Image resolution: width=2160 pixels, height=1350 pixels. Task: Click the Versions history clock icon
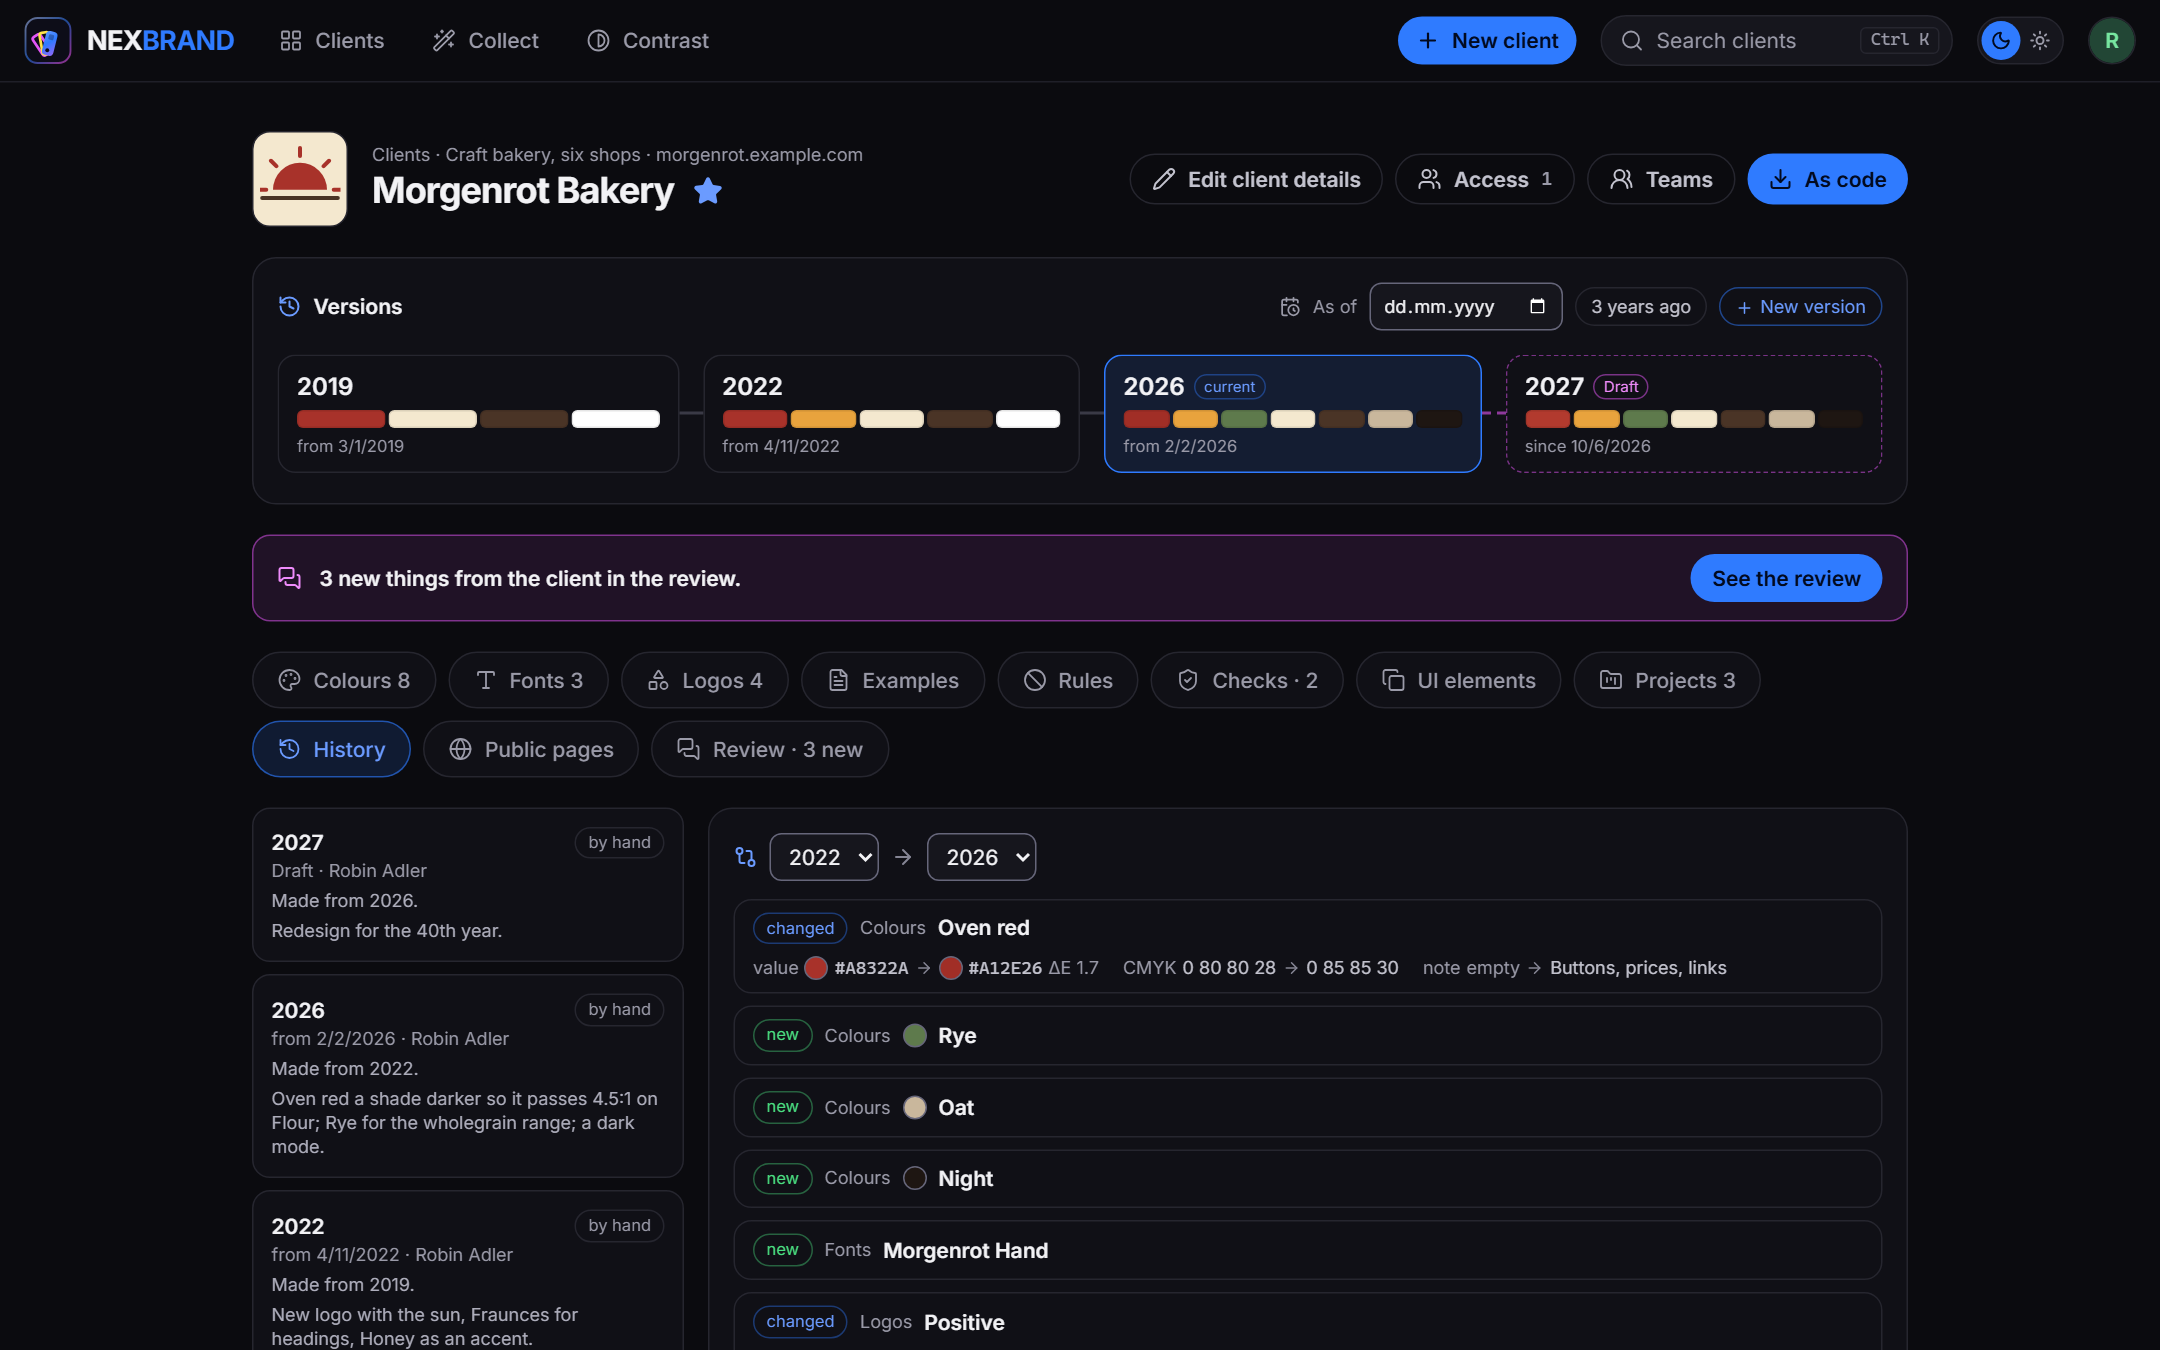289,306
